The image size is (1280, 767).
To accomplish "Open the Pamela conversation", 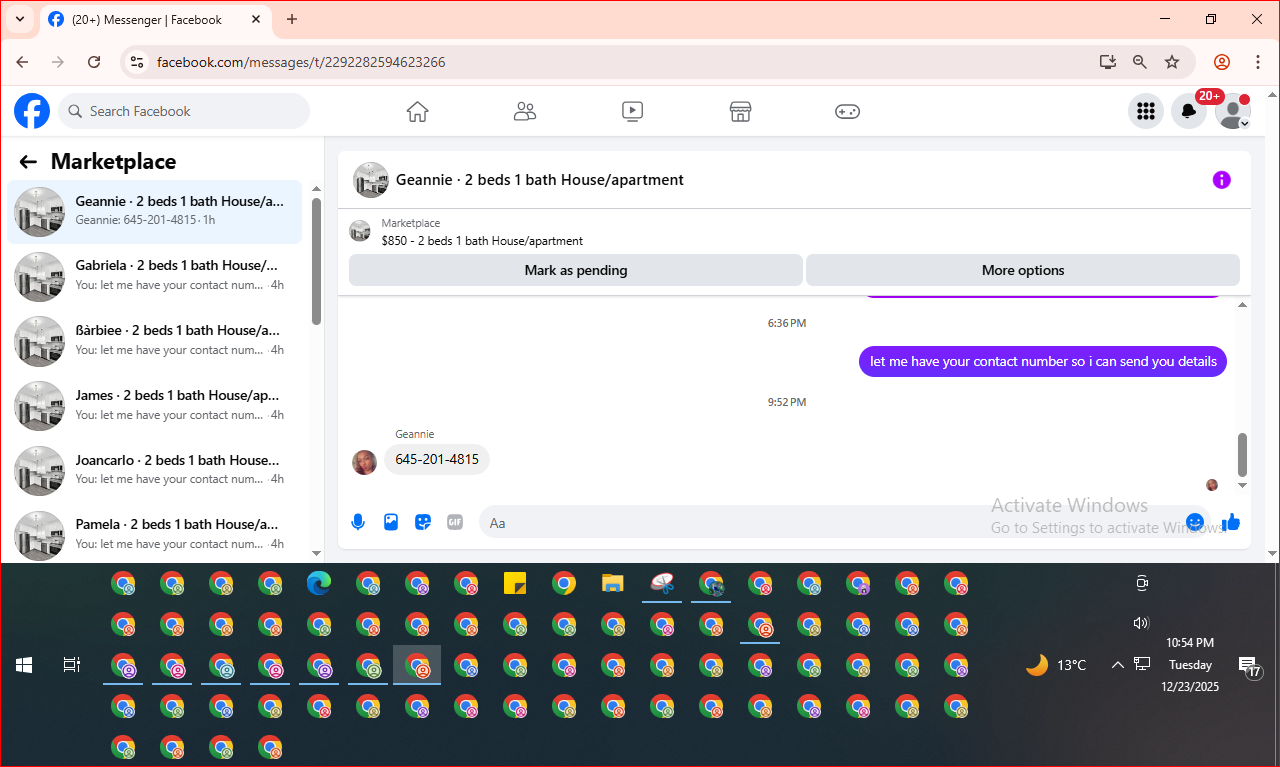I will (155, 534).
